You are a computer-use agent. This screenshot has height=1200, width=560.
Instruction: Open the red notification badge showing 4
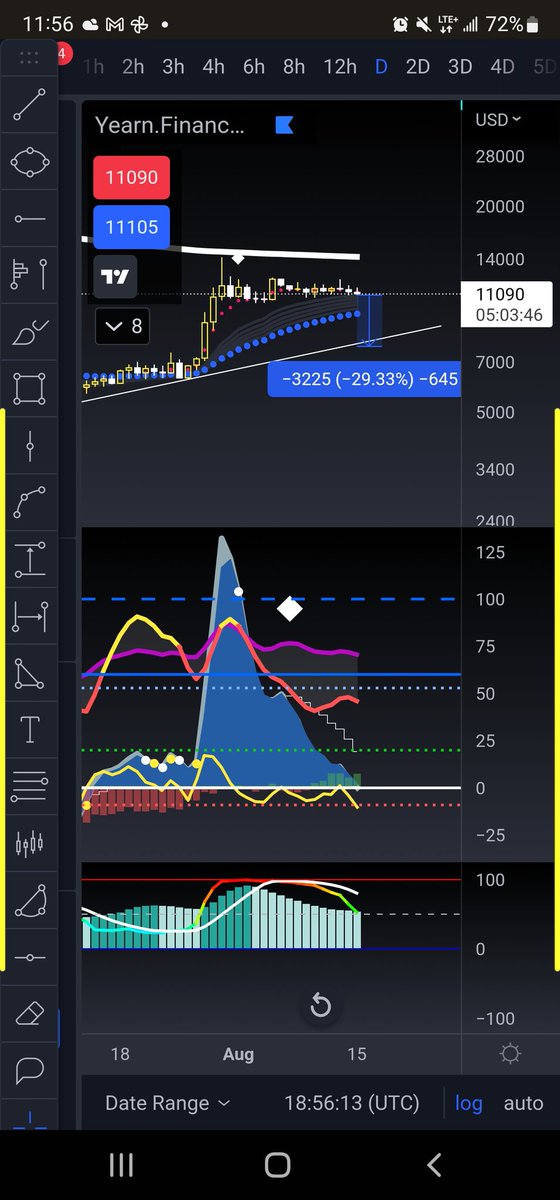pos(64,53)
